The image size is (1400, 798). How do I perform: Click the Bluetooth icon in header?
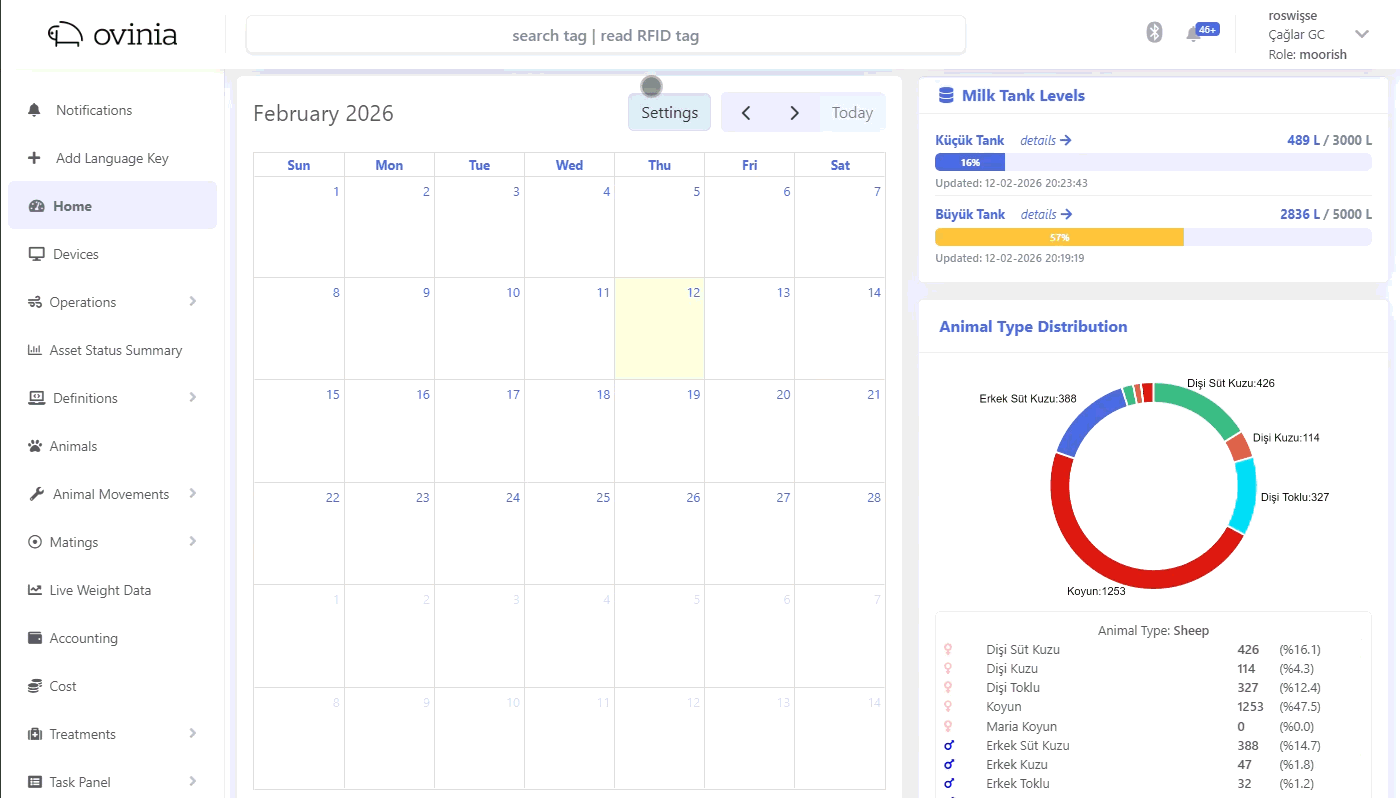[x=1154, y=33]
